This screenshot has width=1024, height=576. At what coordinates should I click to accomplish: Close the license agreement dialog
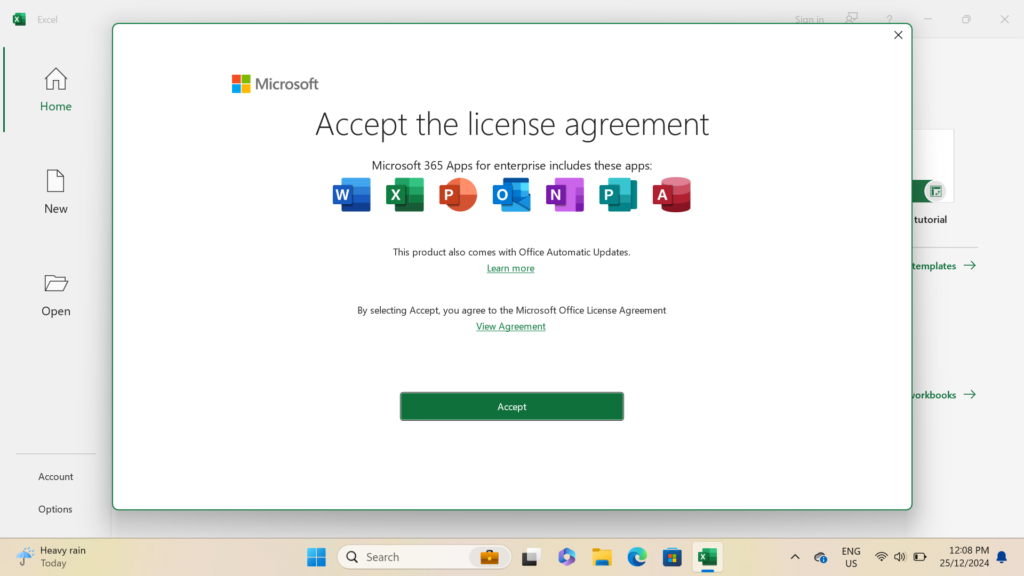(x=898, y=35)
